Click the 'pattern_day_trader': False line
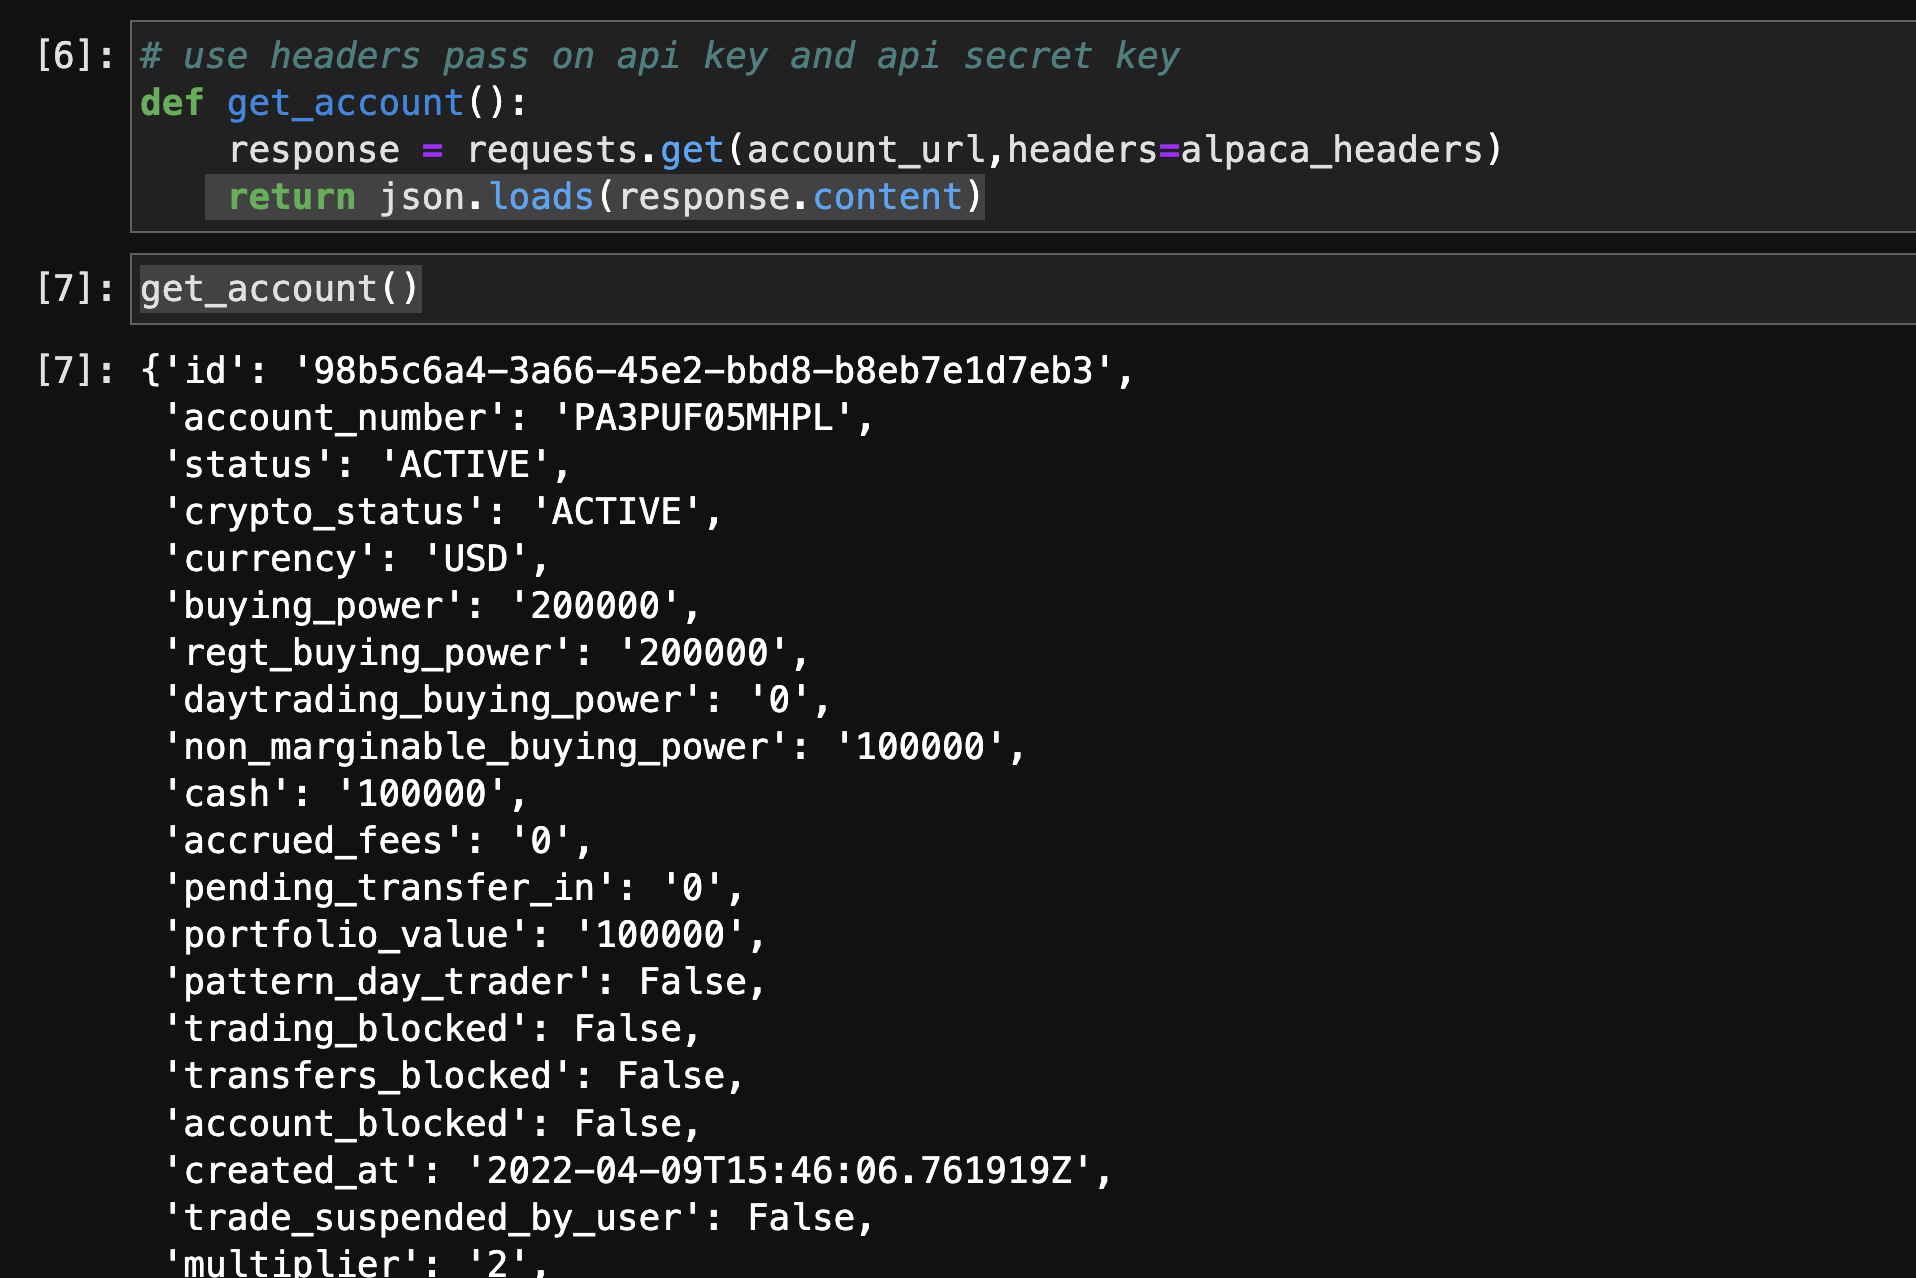 coord(464,982)
